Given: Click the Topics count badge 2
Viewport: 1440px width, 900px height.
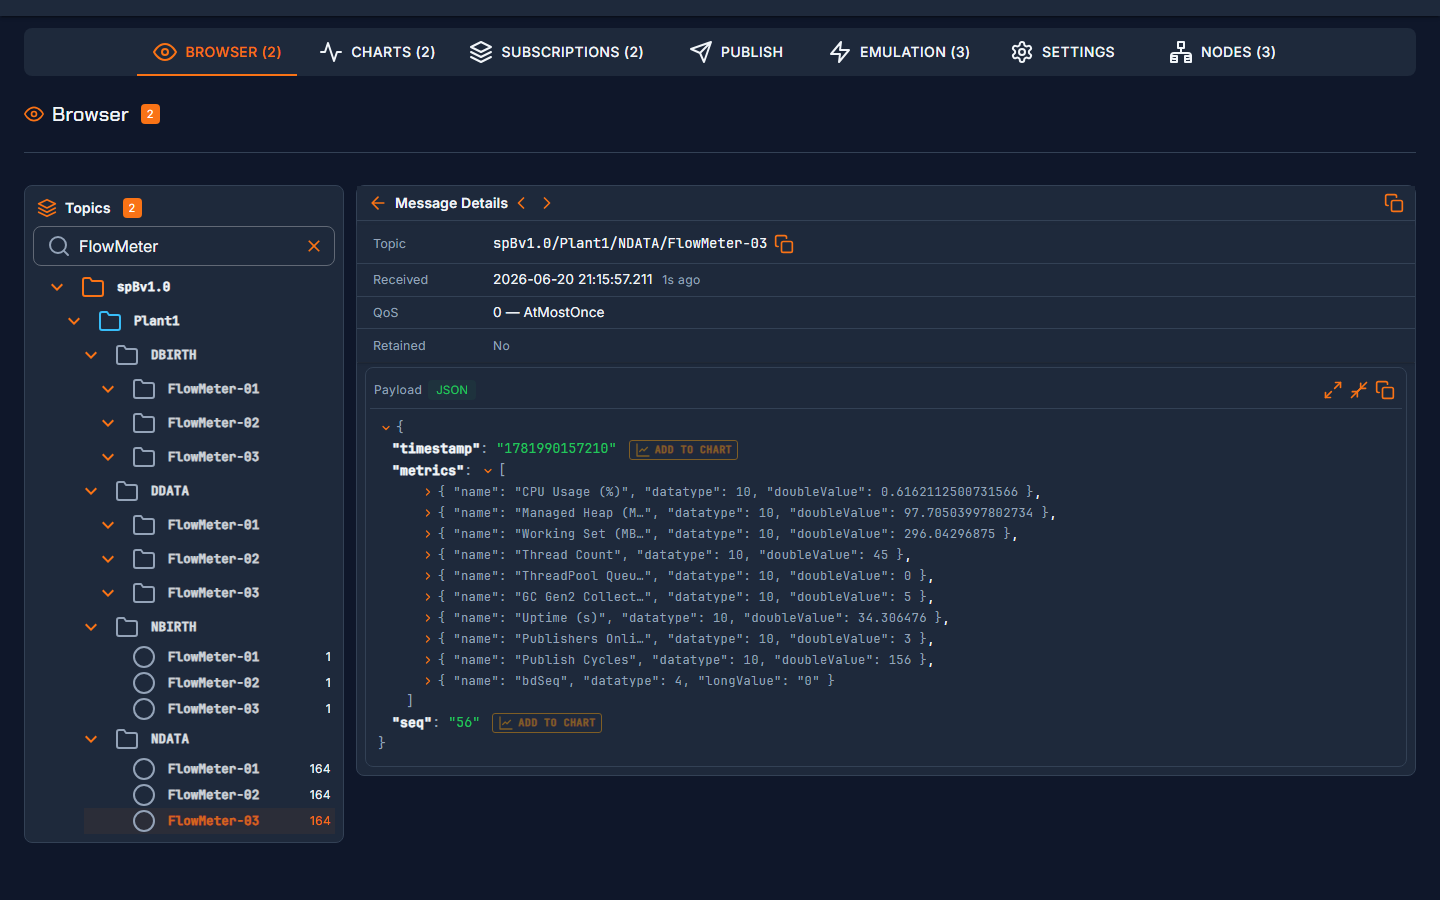Looking at the screenshot, I should coord(132,208).
